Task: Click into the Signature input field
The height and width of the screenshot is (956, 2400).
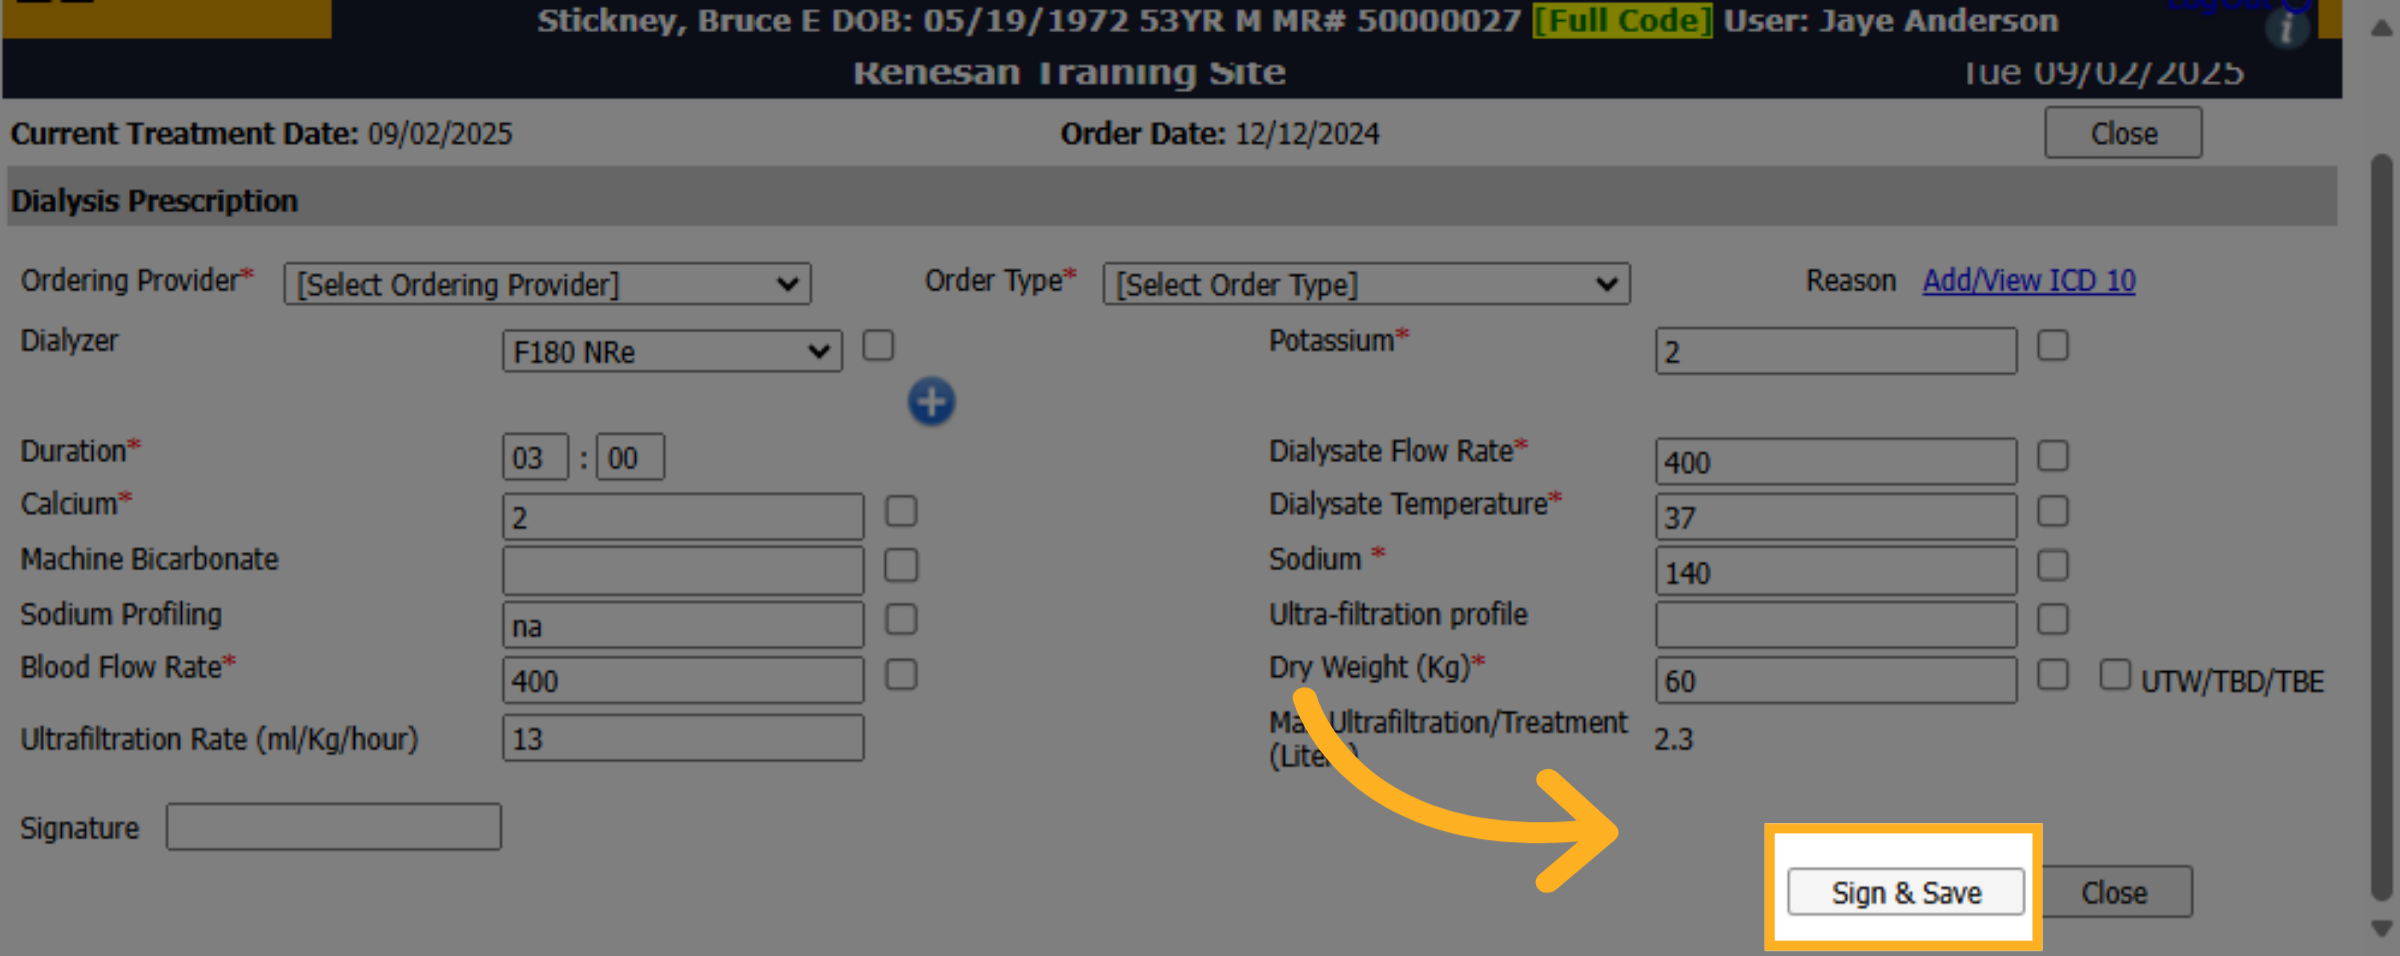Action: pos(333,827)
